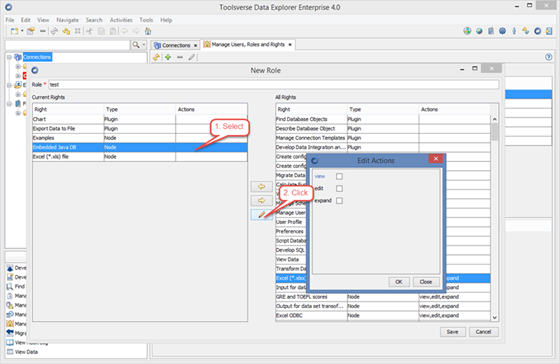The width and height of the screenshot is (560, 364).
Task: Click the grey refresh arrows toolbar icon
Action: [54, 31]
